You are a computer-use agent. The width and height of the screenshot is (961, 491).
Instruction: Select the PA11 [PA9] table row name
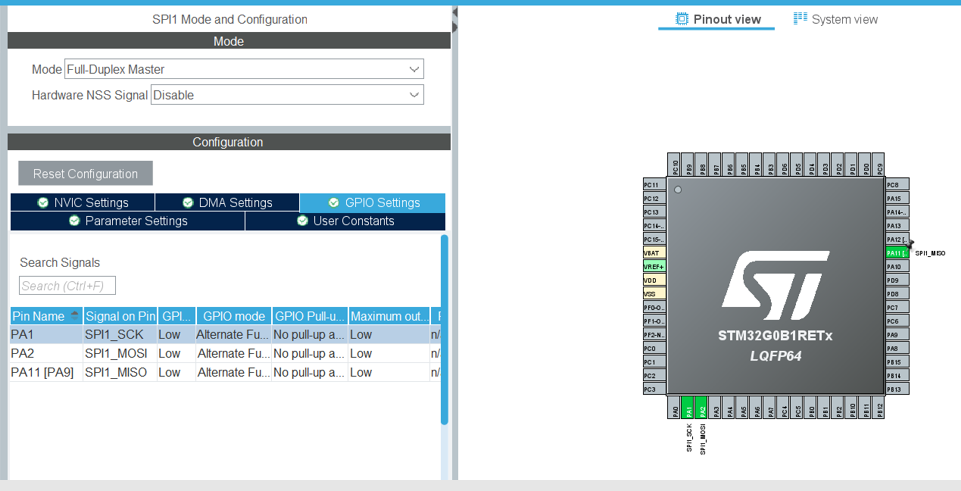[47, 372]
